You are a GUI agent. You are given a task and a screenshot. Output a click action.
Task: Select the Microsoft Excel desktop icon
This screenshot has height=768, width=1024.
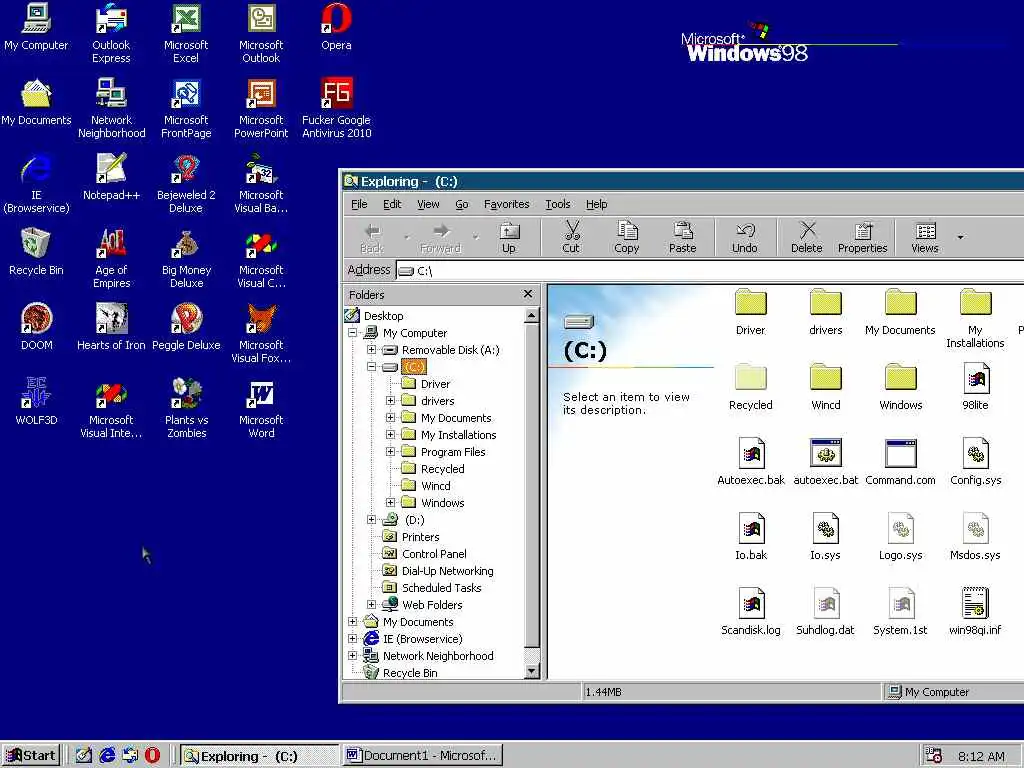pos(186,33)
